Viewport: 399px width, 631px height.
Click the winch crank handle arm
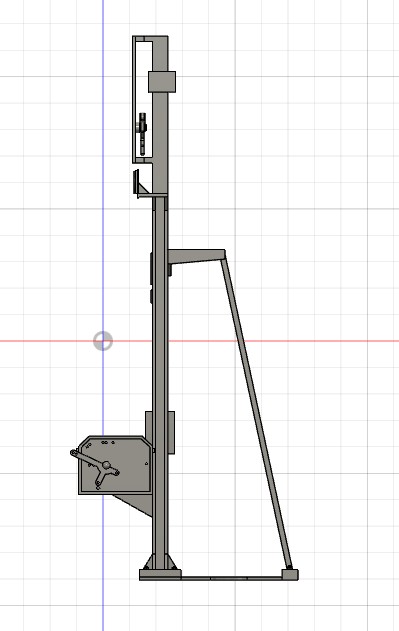(88, 458)
